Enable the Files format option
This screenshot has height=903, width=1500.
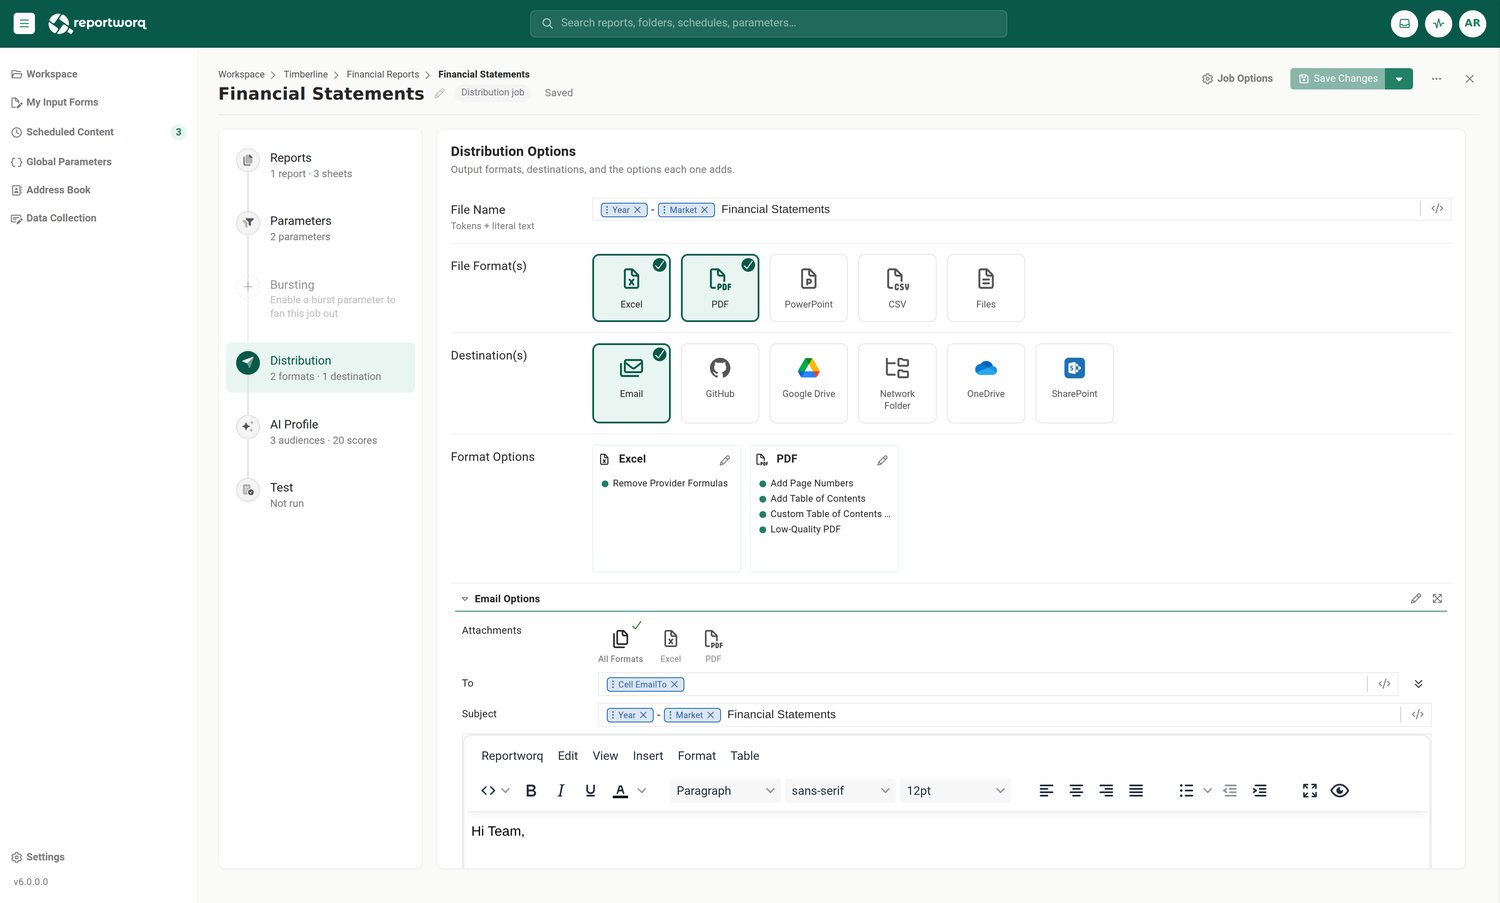pos(986,288)
